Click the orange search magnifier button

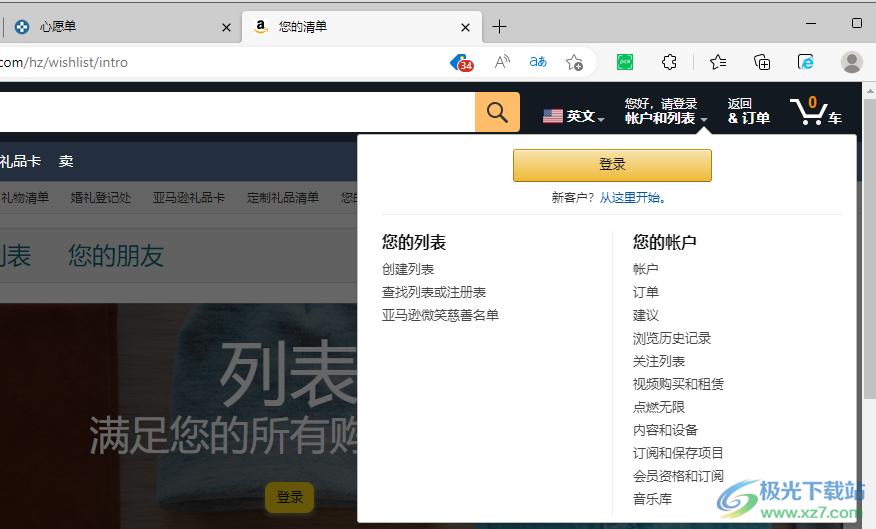[x=497, y=112]
